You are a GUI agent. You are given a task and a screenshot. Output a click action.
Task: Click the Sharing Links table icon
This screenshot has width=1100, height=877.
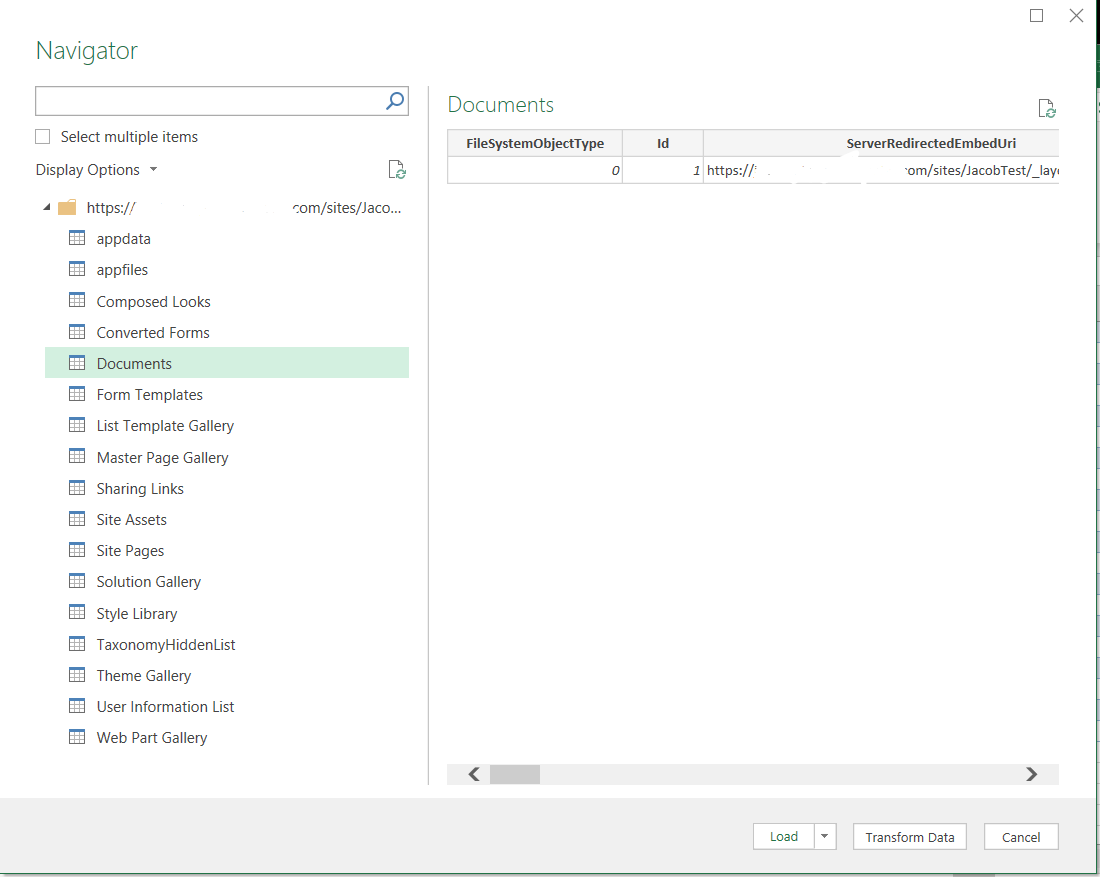click(x=77, y=488)
